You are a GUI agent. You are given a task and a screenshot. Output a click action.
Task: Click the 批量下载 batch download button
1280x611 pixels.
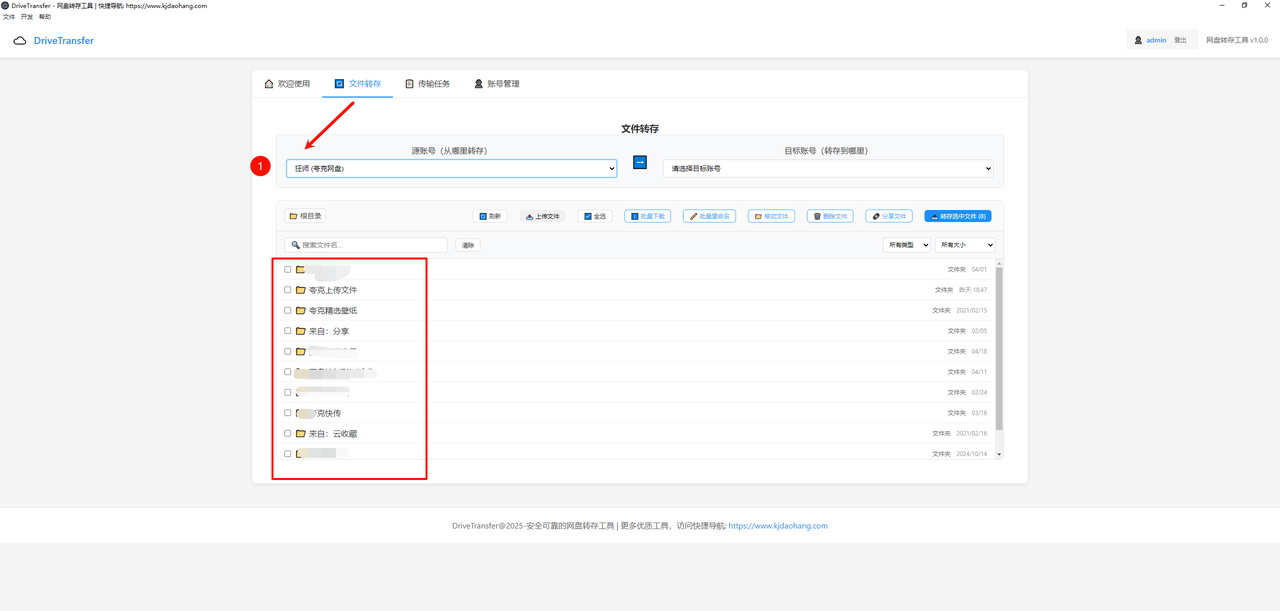click(x=647, y=216)
